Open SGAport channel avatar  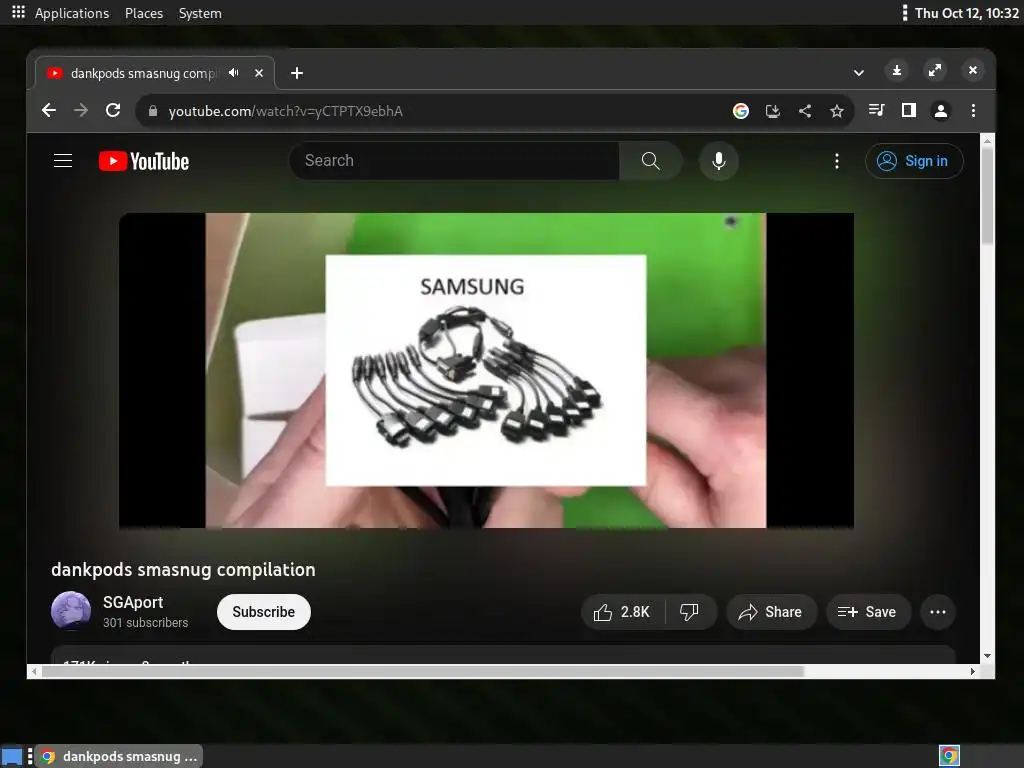point(71,611)
